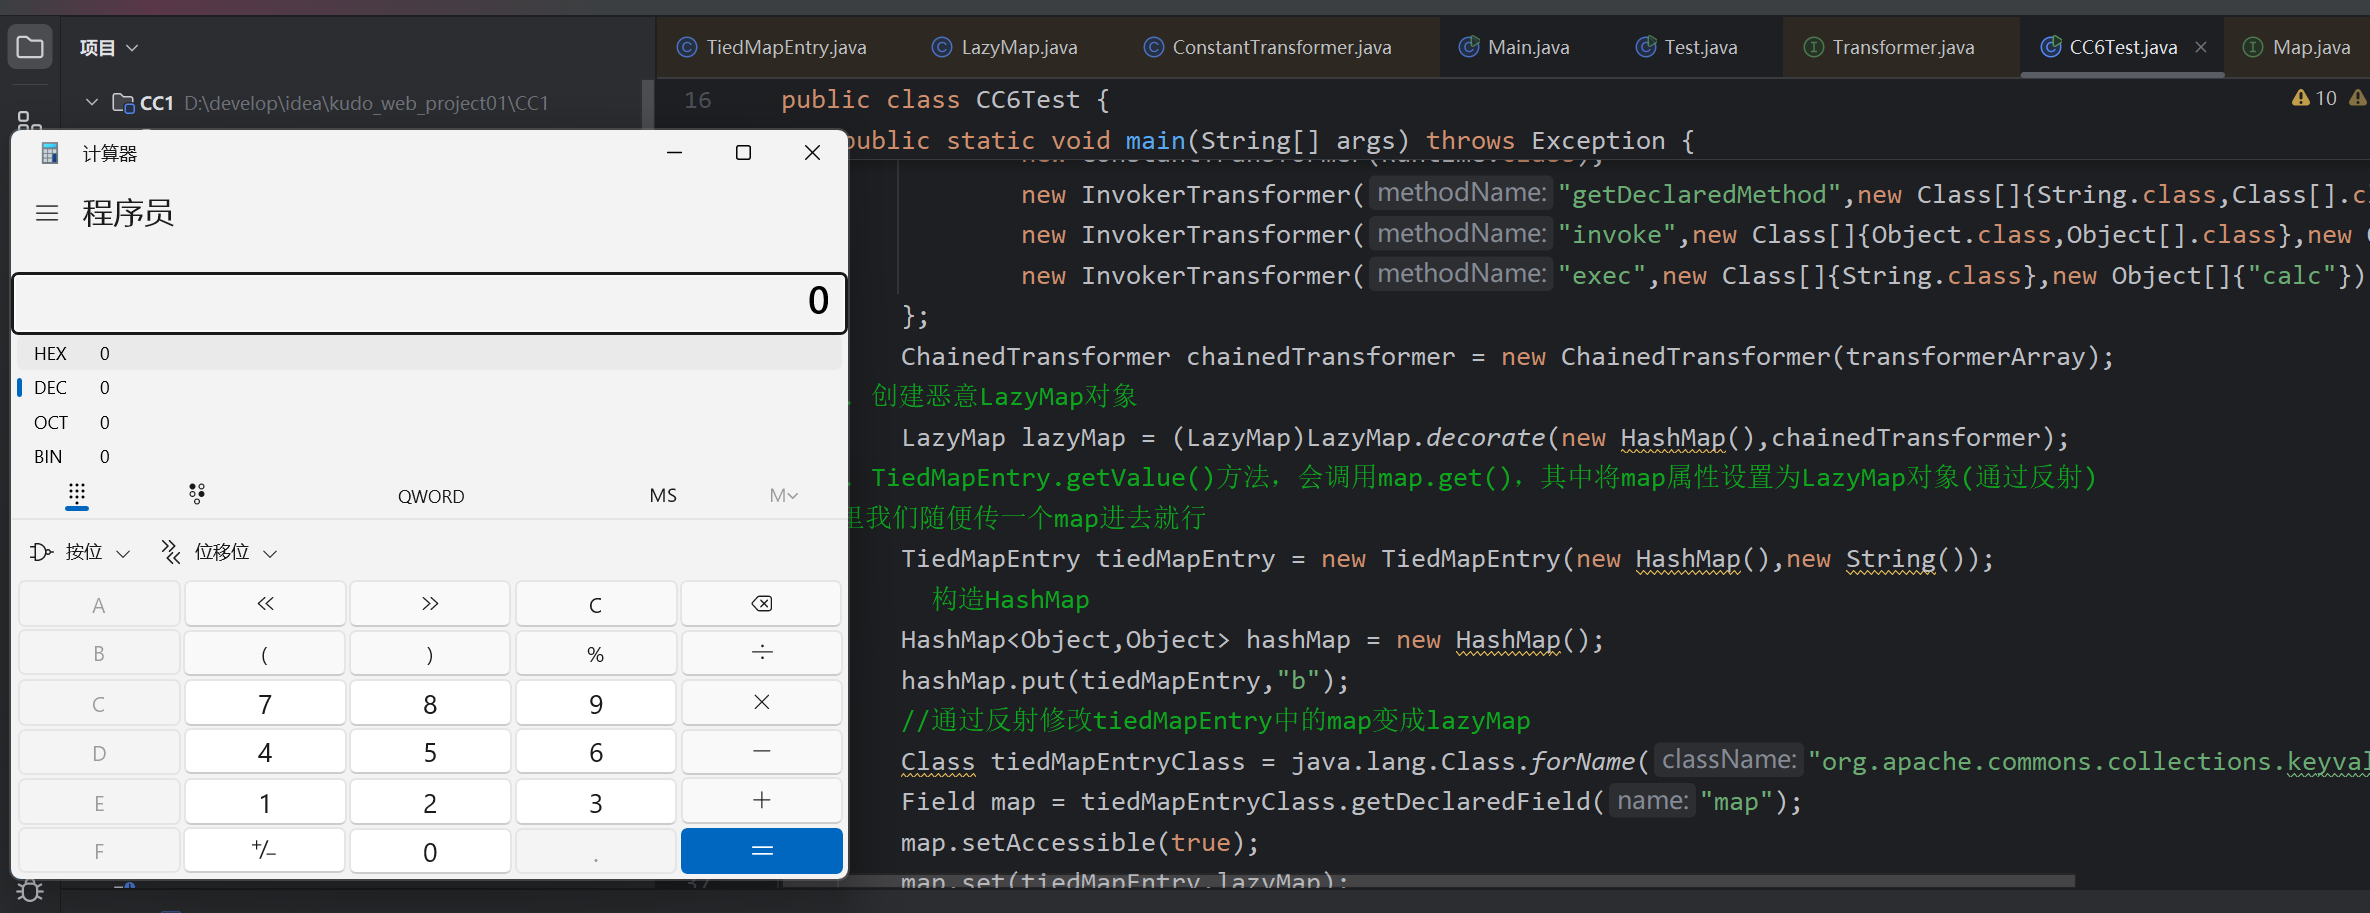Click the modulo % button
The width and height of the screenshot is (2370, 913).
pos(596,653)
